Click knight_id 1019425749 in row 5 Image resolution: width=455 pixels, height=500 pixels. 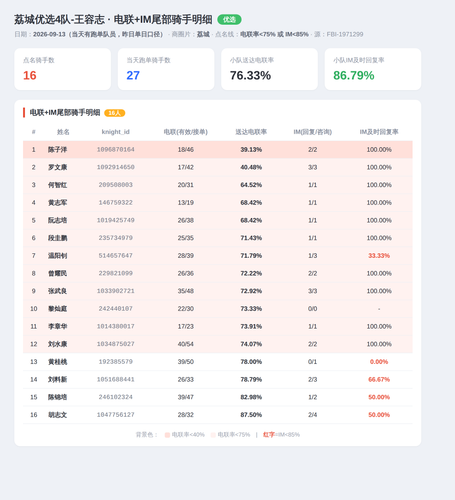[x=116, y=220]
